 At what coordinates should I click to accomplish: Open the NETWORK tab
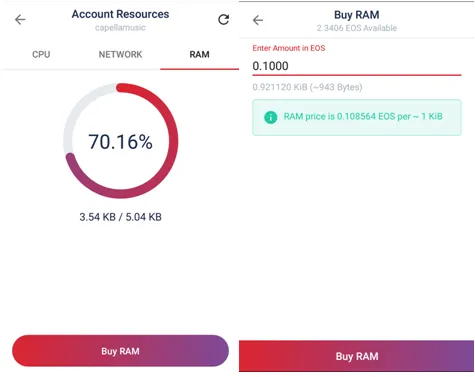(120, 54)
